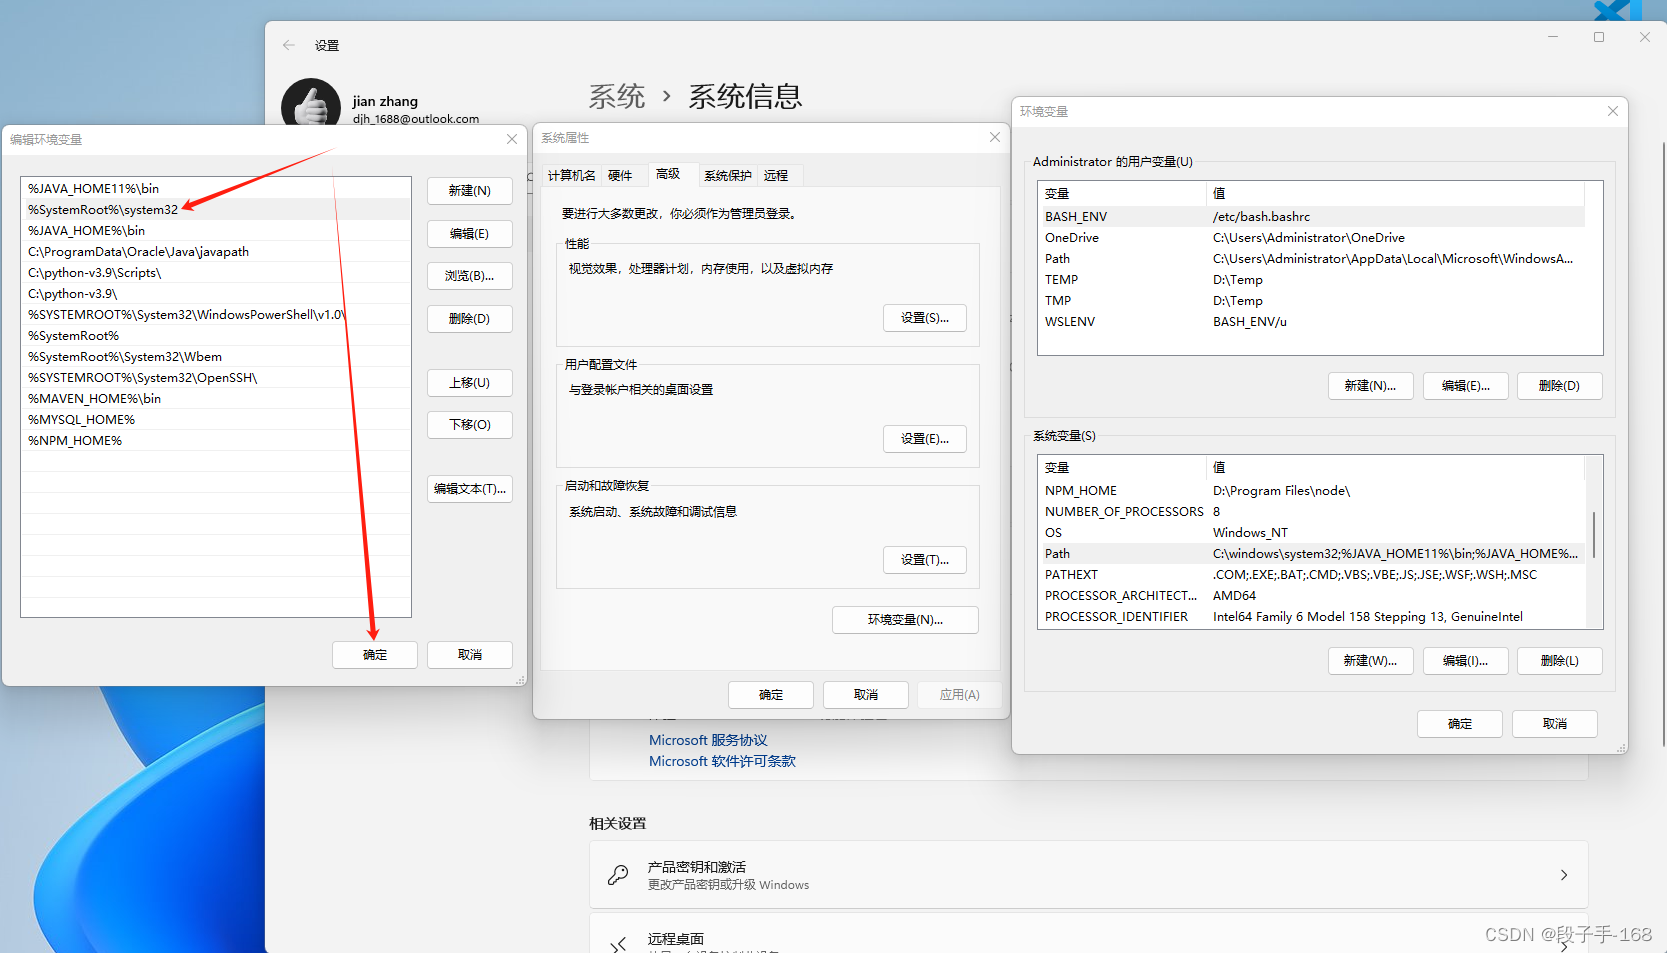
Task: Close the 系统属性 dialog
Action: click(x=995, y=137)
